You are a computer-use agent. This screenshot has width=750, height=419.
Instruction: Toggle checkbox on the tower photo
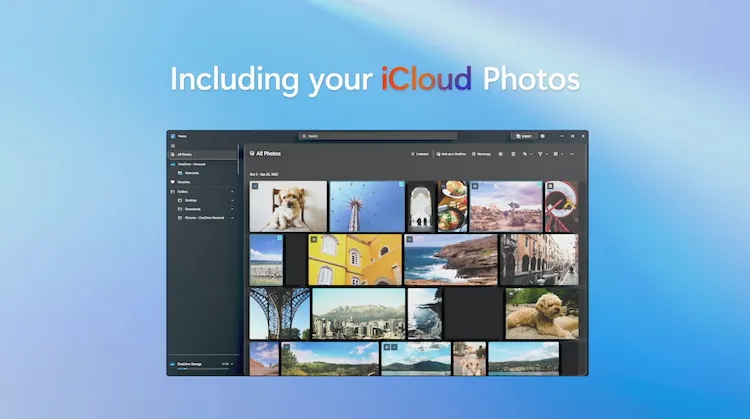click(401, 186)
